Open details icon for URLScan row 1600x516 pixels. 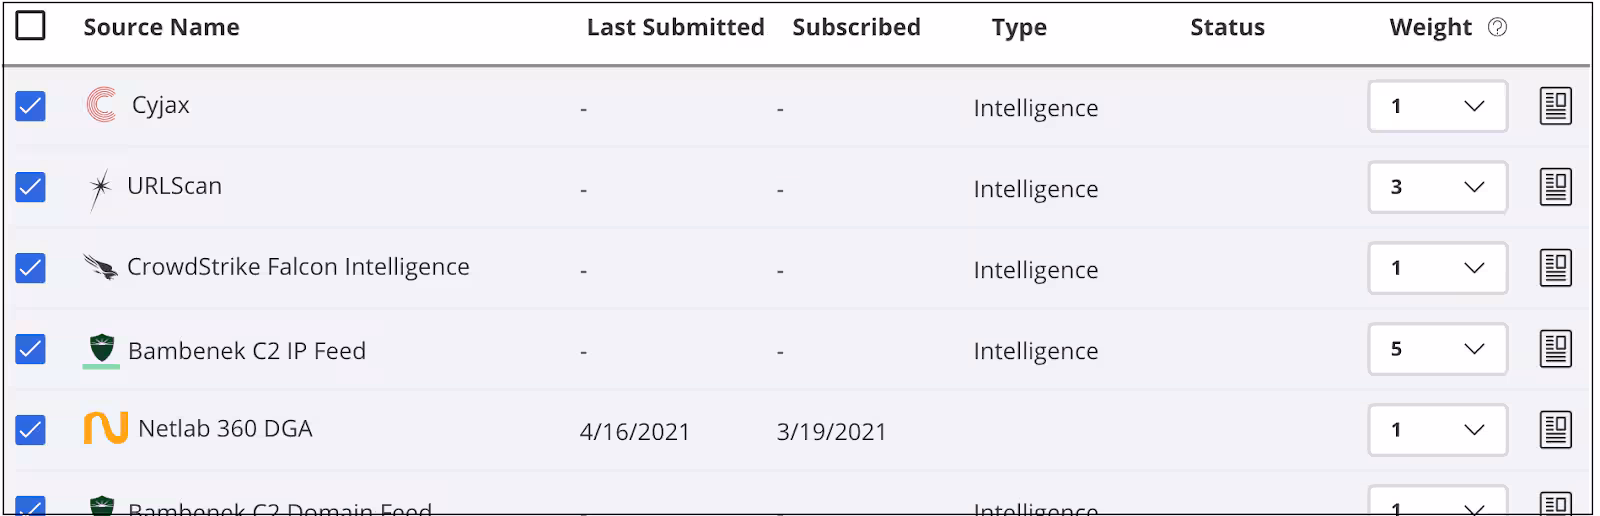point(1555,187)
